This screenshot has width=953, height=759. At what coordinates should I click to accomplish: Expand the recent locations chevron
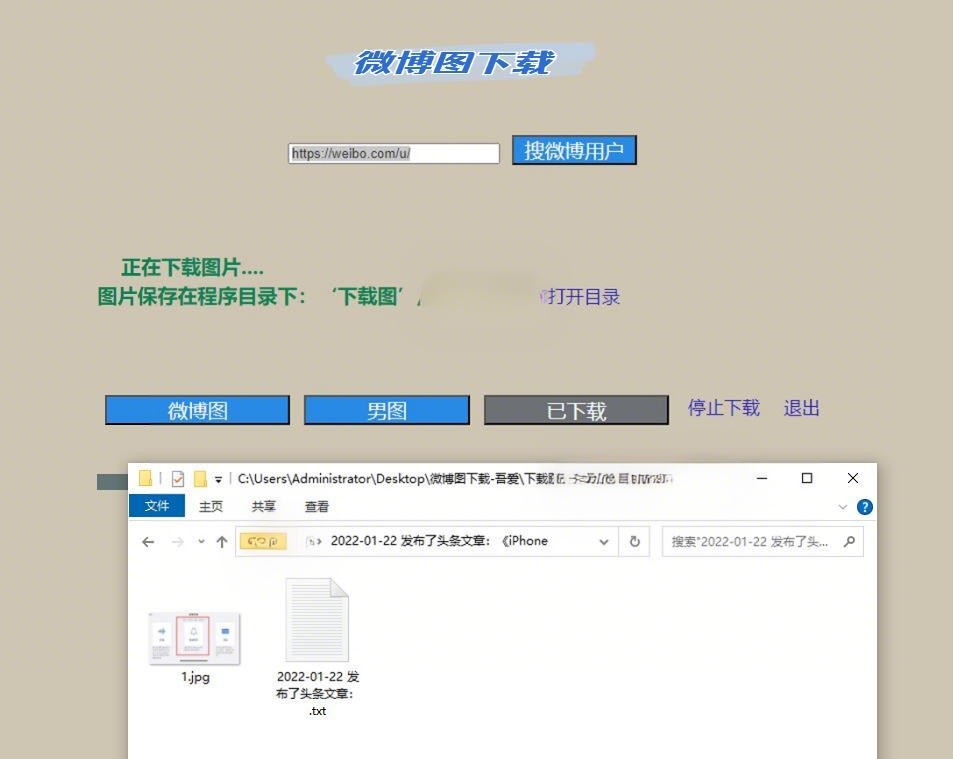201,542
